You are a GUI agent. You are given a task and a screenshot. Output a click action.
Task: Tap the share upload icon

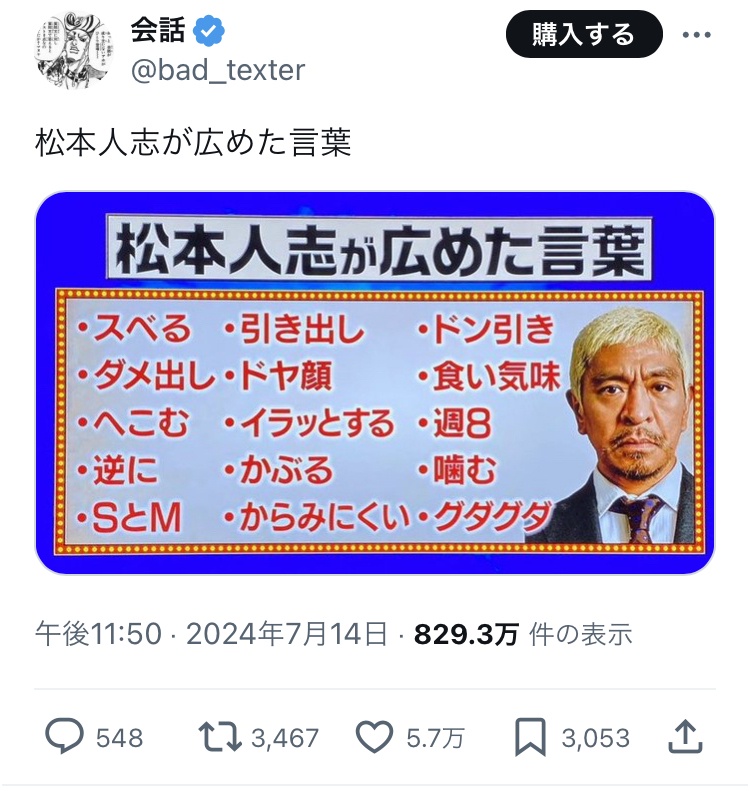[685, 737]
